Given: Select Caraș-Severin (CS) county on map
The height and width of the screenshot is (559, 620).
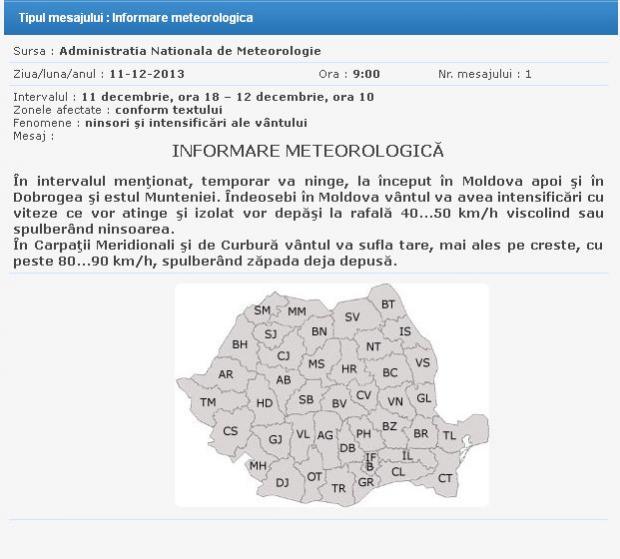Looking at the screenshot, I should tap(231, 431).
